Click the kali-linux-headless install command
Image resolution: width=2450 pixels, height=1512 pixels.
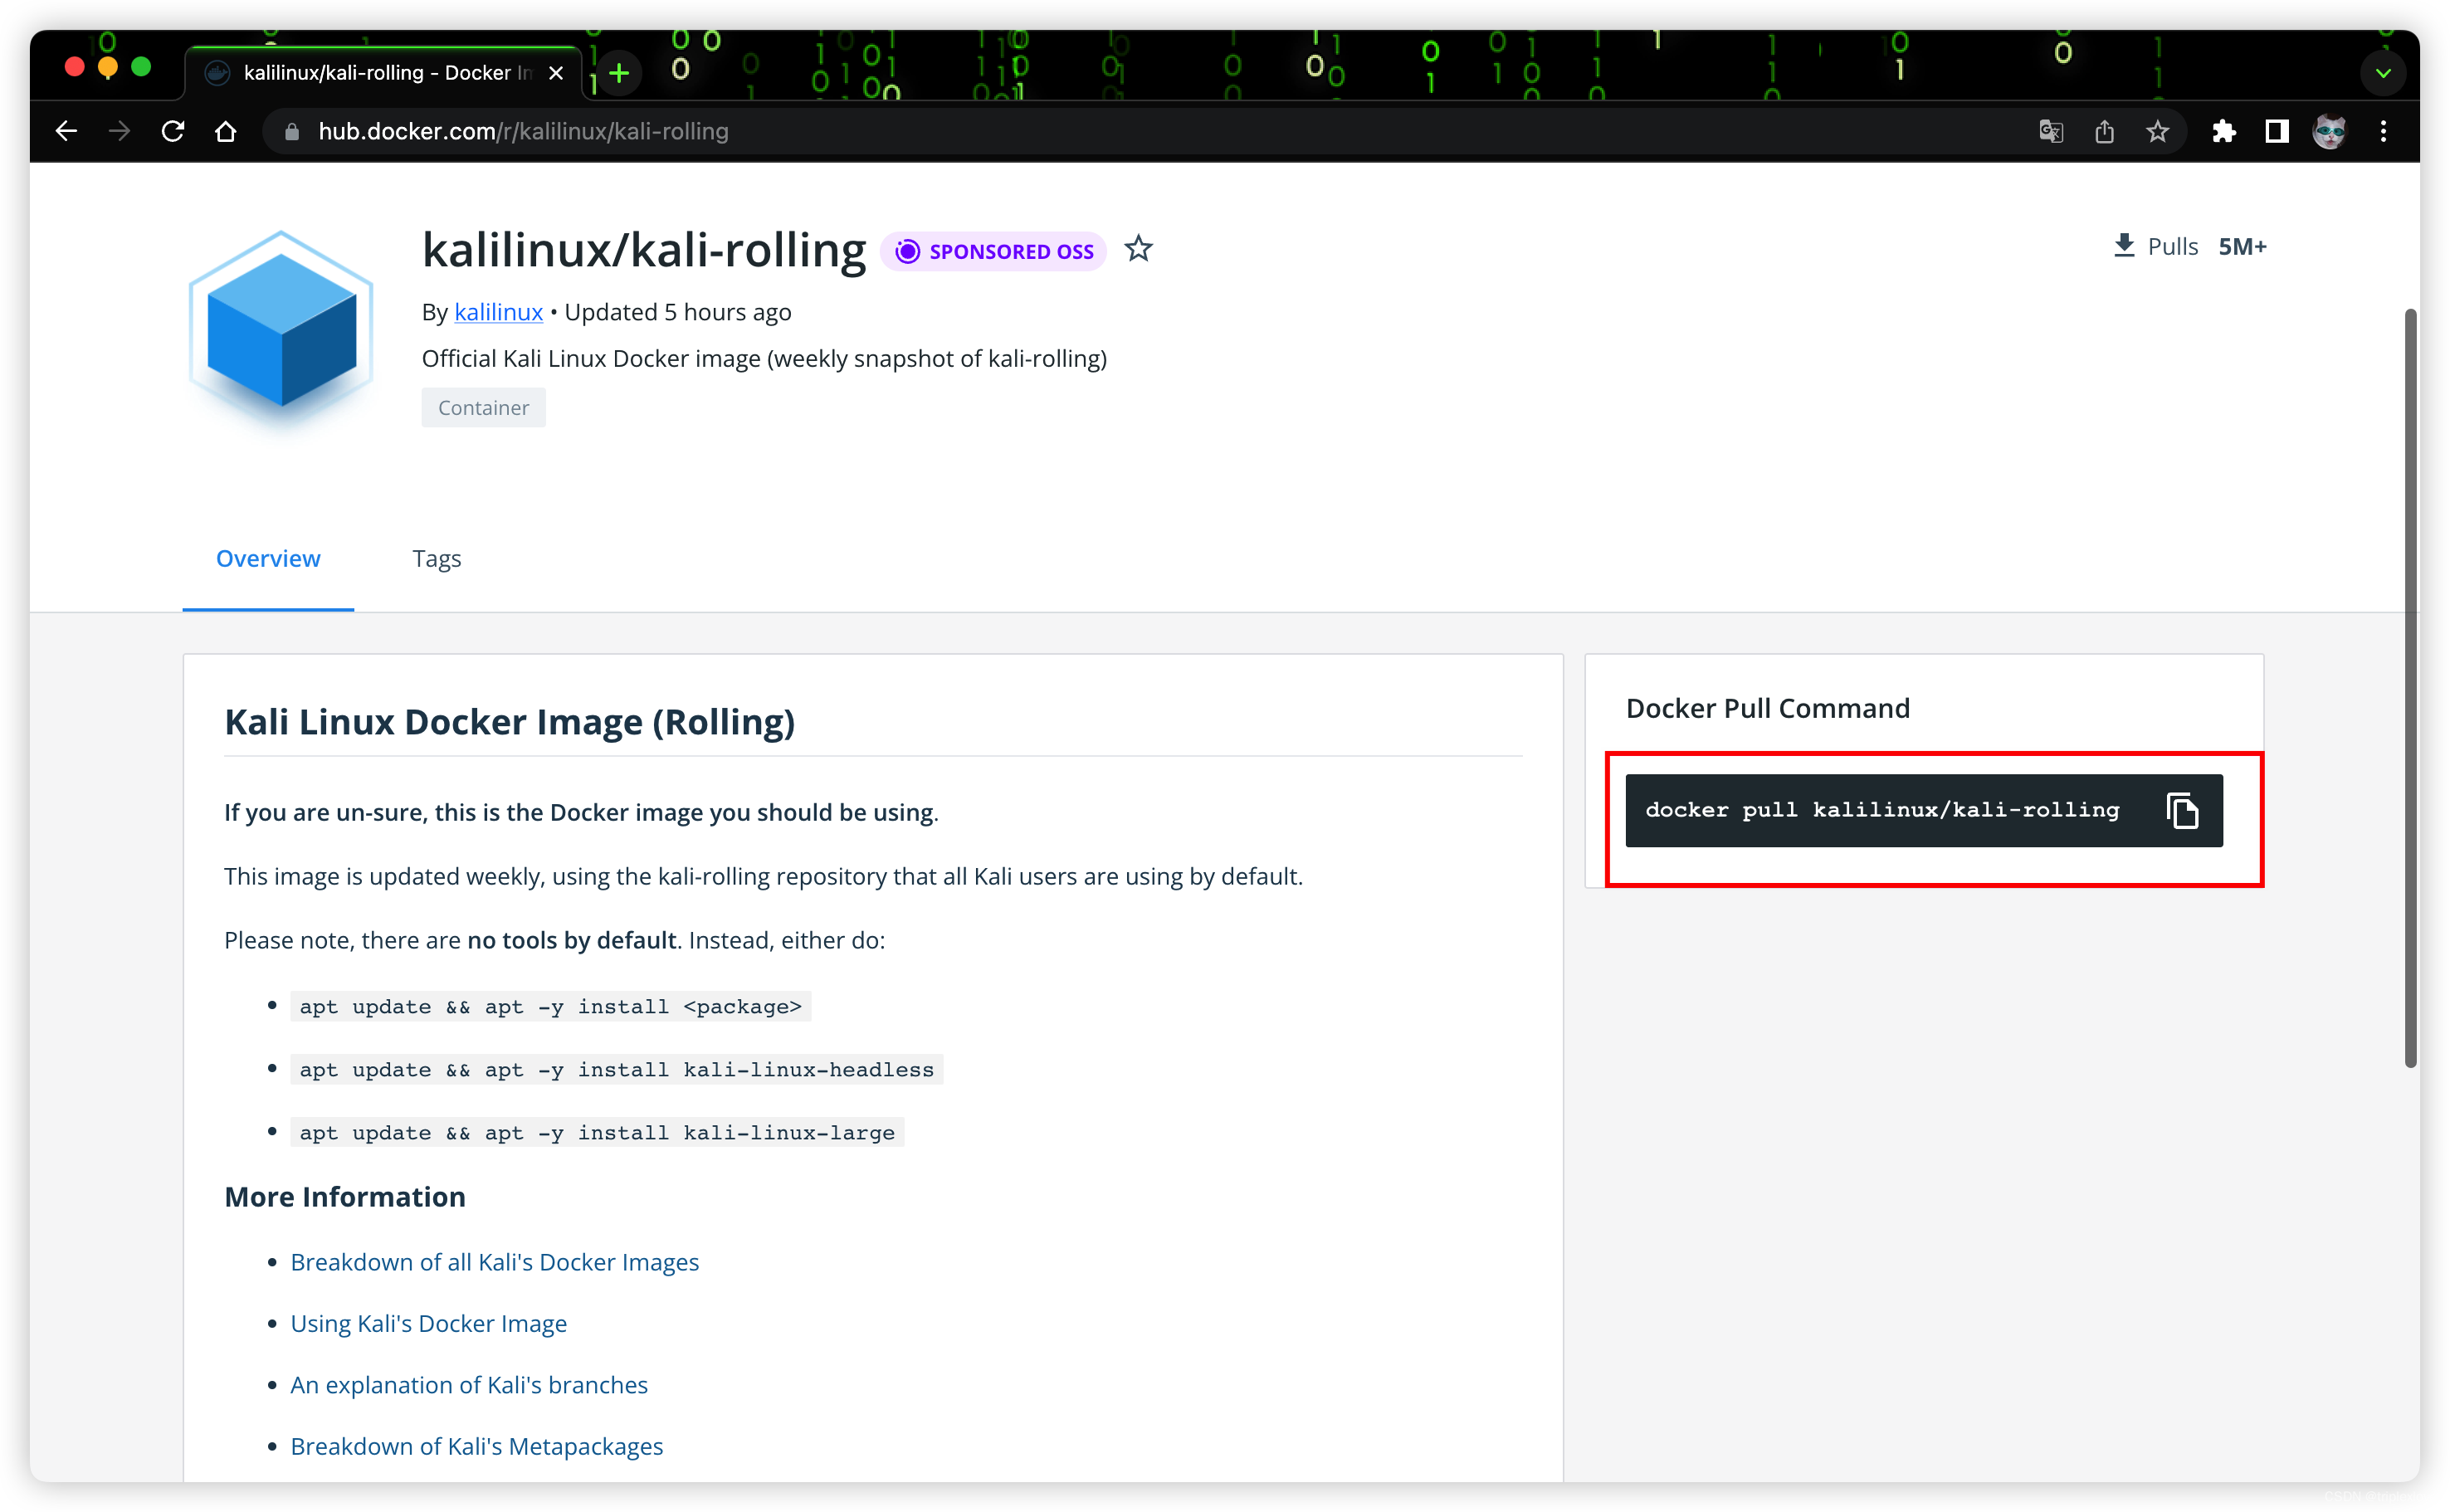tap(616, 1069)
